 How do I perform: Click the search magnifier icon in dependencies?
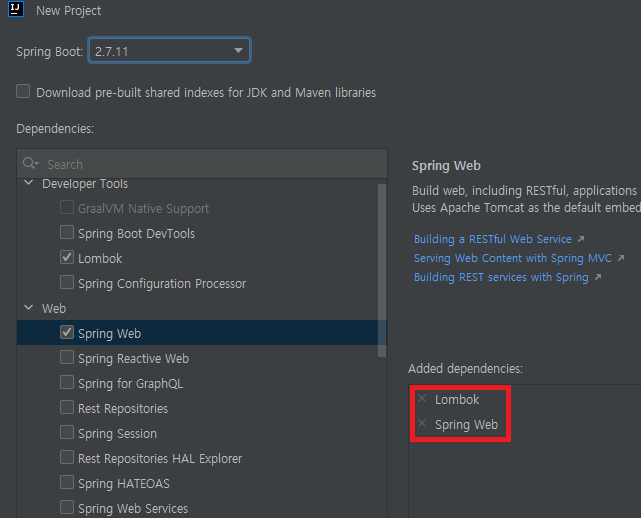pyautogui.click(x=30, y=163)
